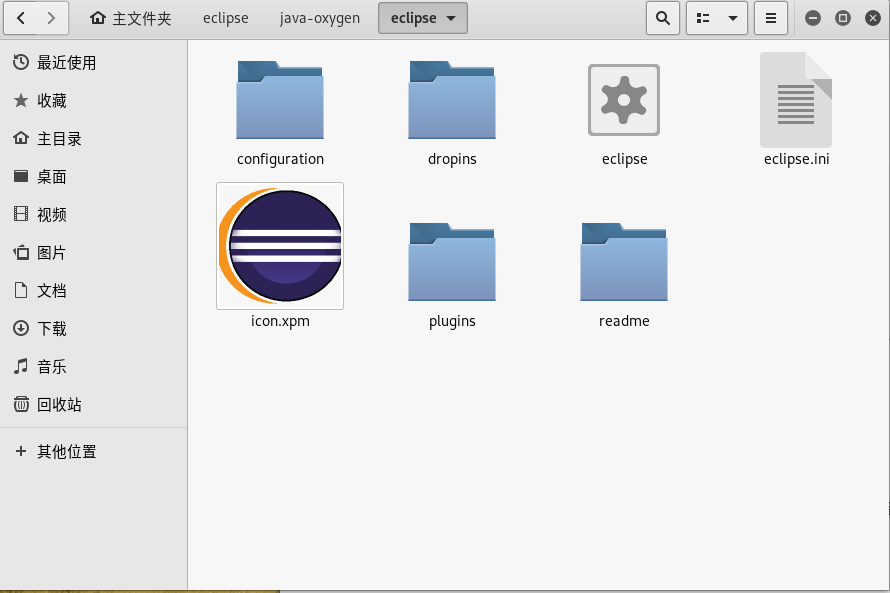Select 最近使用 in the sidebar
890x593 pixels.
click(60, 62)
